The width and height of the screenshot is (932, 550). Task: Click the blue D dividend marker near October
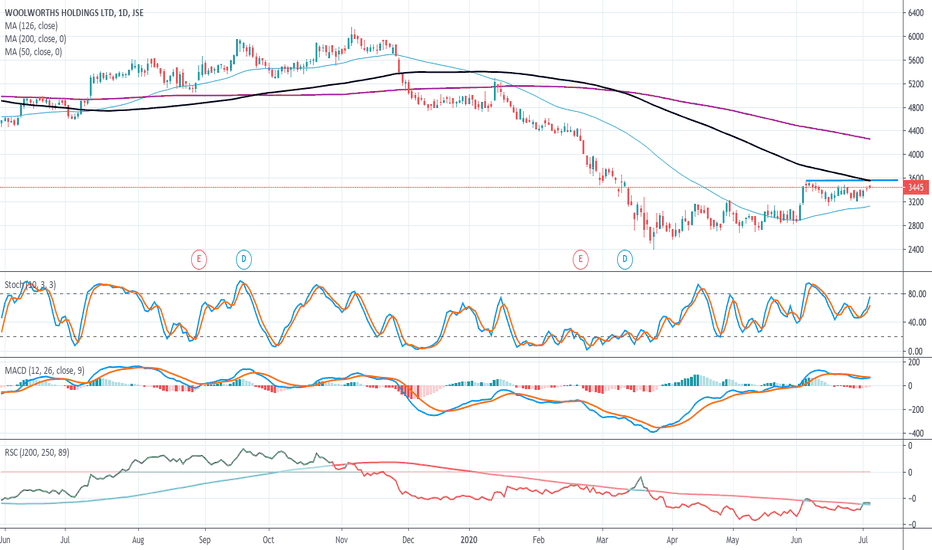pos(244,259)
